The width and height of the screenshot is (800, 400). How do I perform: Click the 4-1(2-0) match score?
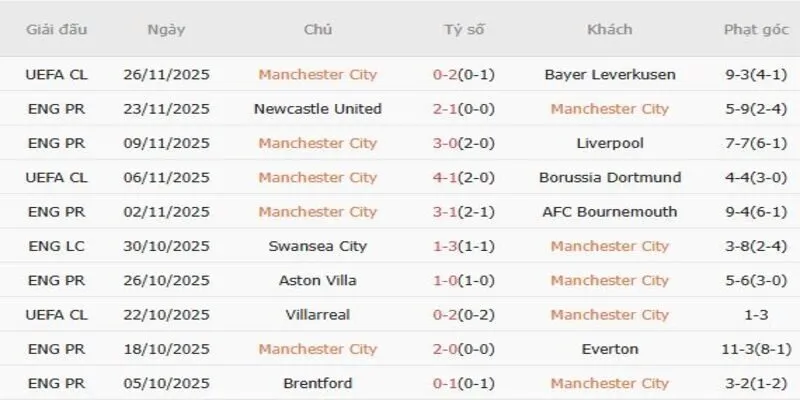(464, 177)
